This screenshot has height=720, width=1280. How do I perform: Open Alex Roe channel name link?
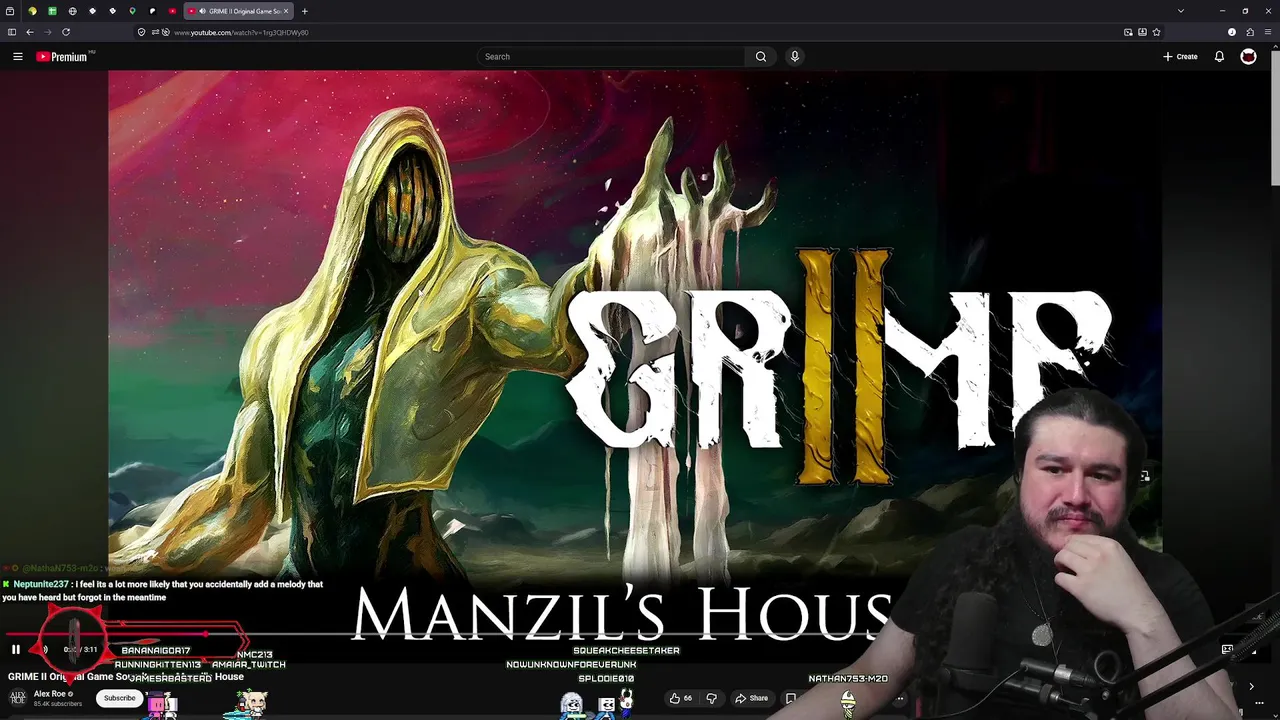coord(50,693)
